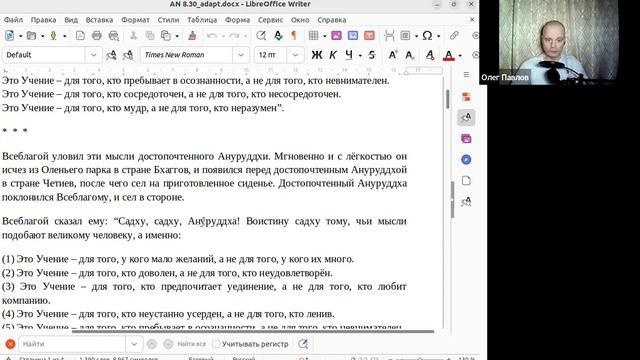
Task: Open the templates/open folder icon
Action: (x=31, y=36)
